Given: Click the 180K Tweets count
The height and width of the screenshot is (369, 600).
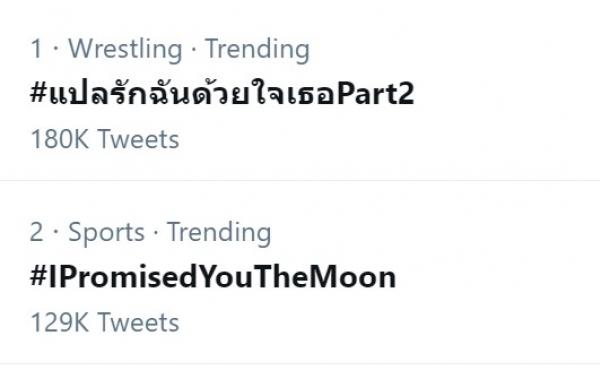Looking at the screenshot, I should coord(104,139).
